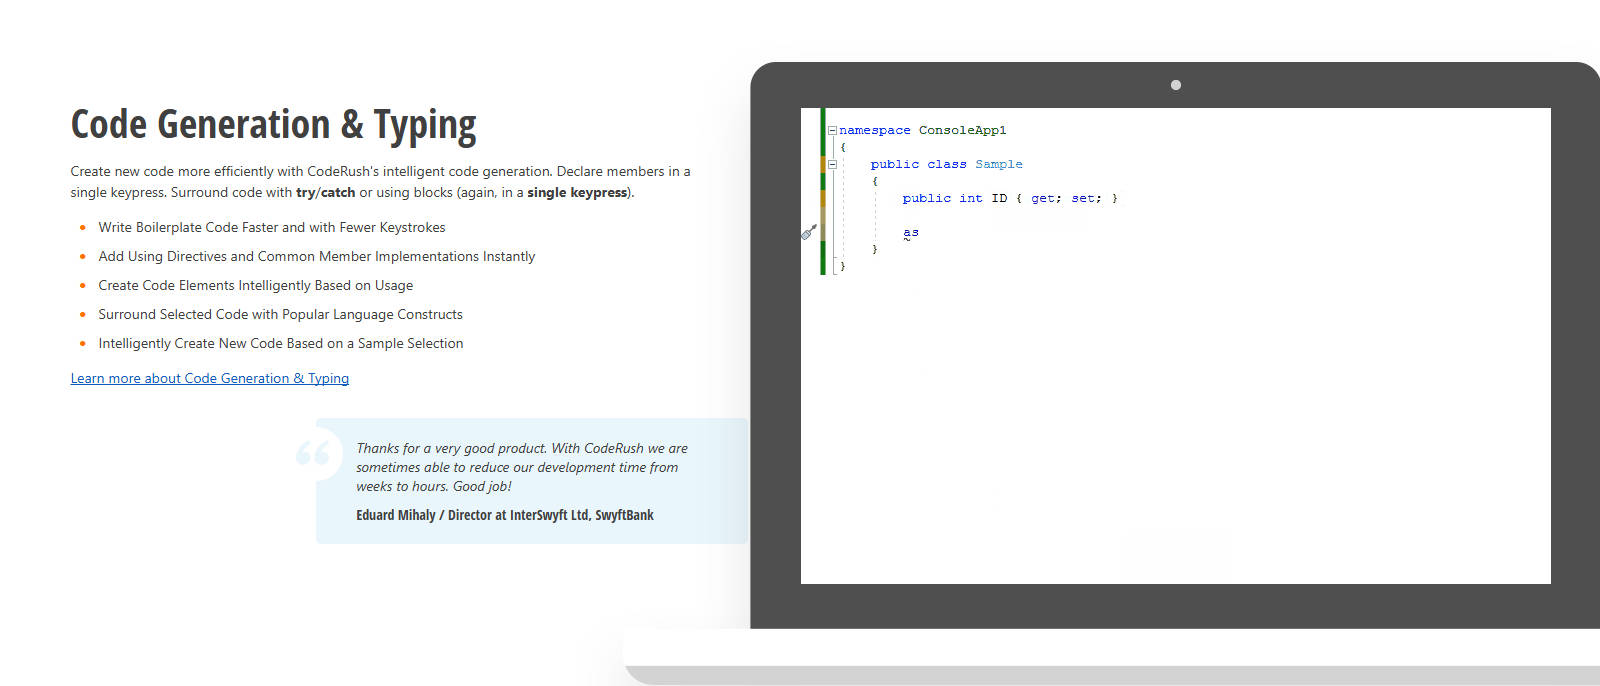This screenshot has width=1600, height=686.
Task: Click the attribution "Eduard Mihaly / Director at InterSwyft Ltd, SwyftBank"
Action: 505,516
